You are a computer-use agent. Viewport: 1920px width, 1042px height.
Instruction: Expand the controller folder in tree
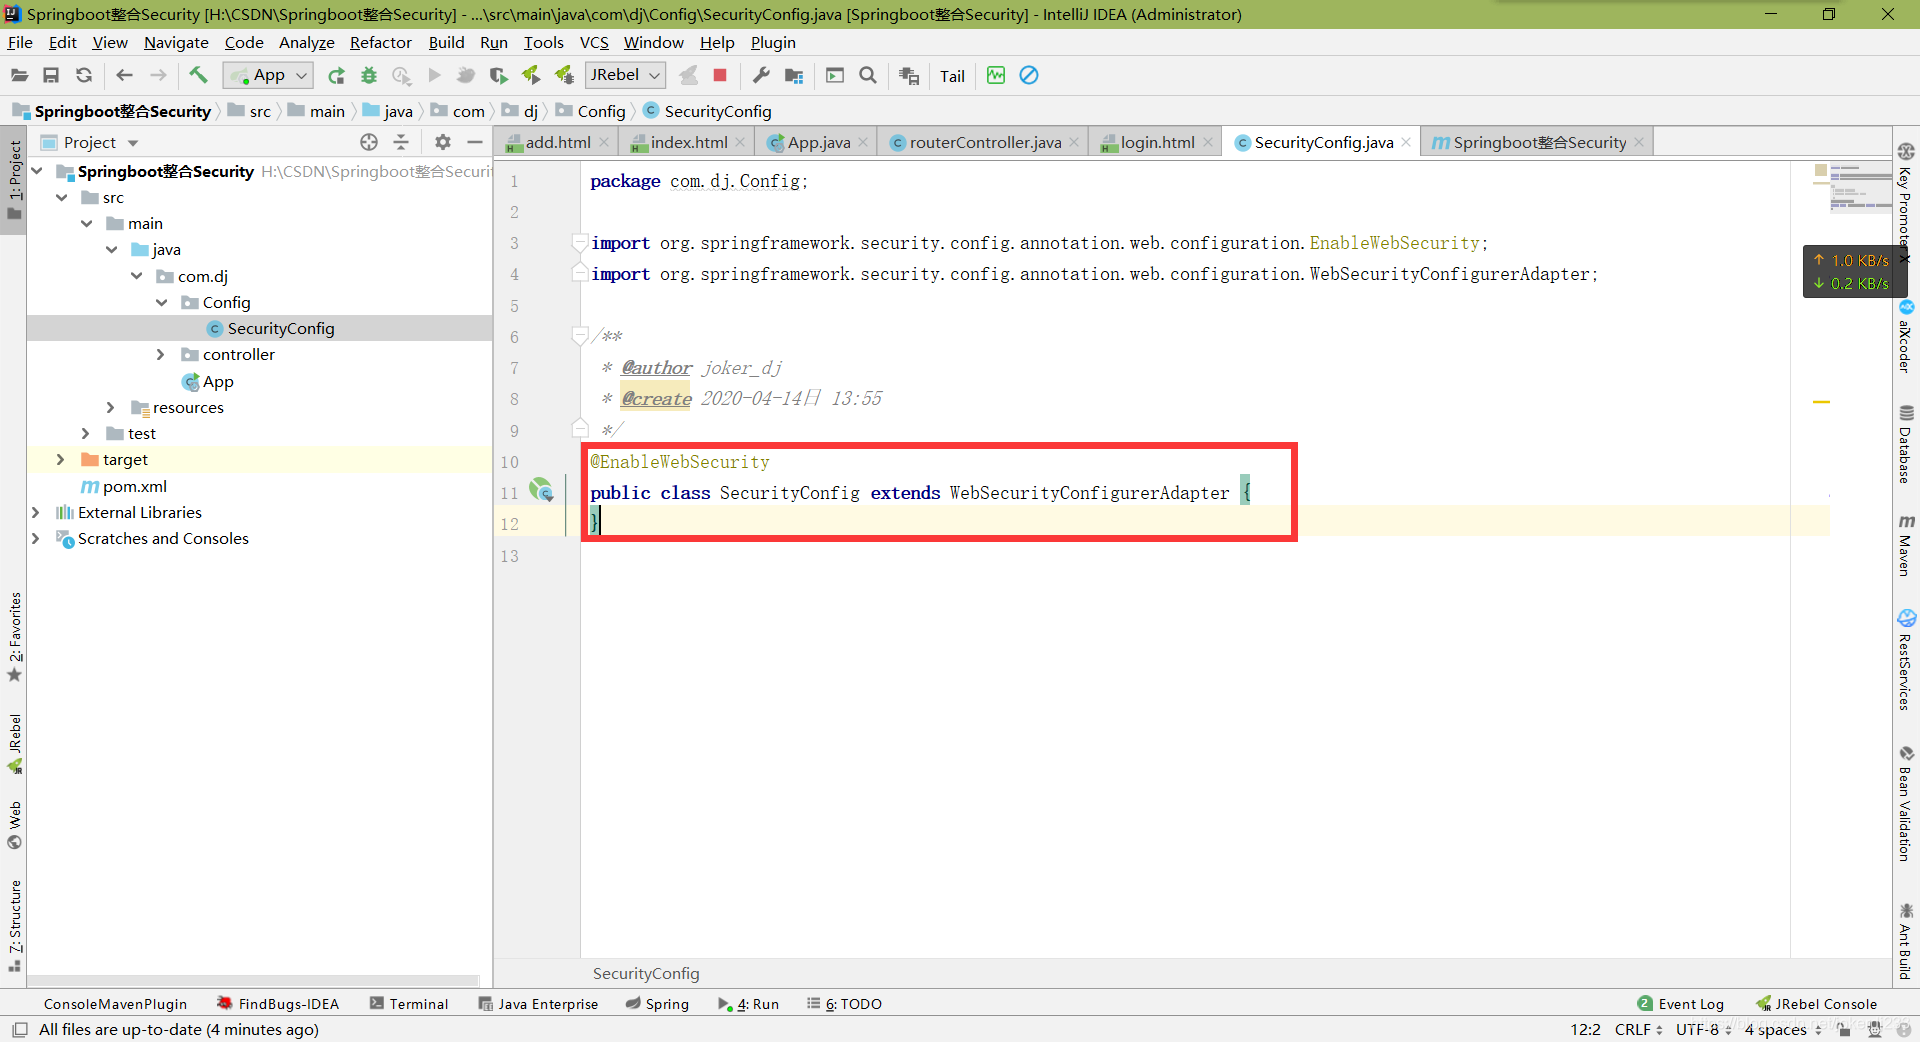click(160, 354)
